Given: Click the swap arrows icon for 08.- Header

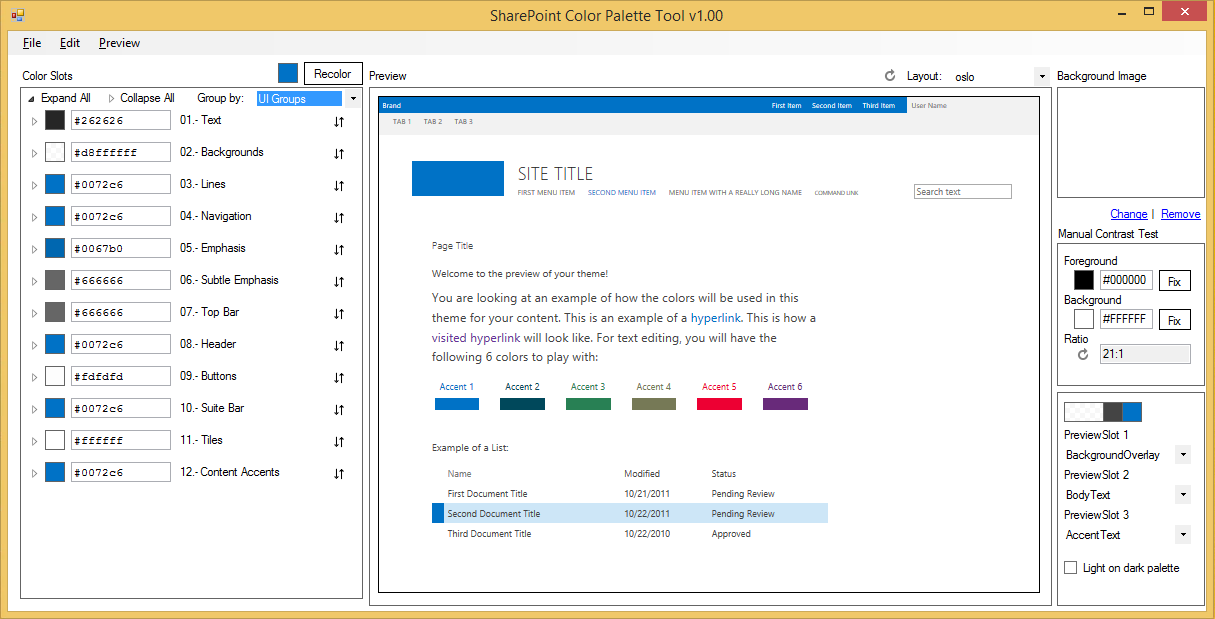Looking at the screenshot, I should (339, 346).
